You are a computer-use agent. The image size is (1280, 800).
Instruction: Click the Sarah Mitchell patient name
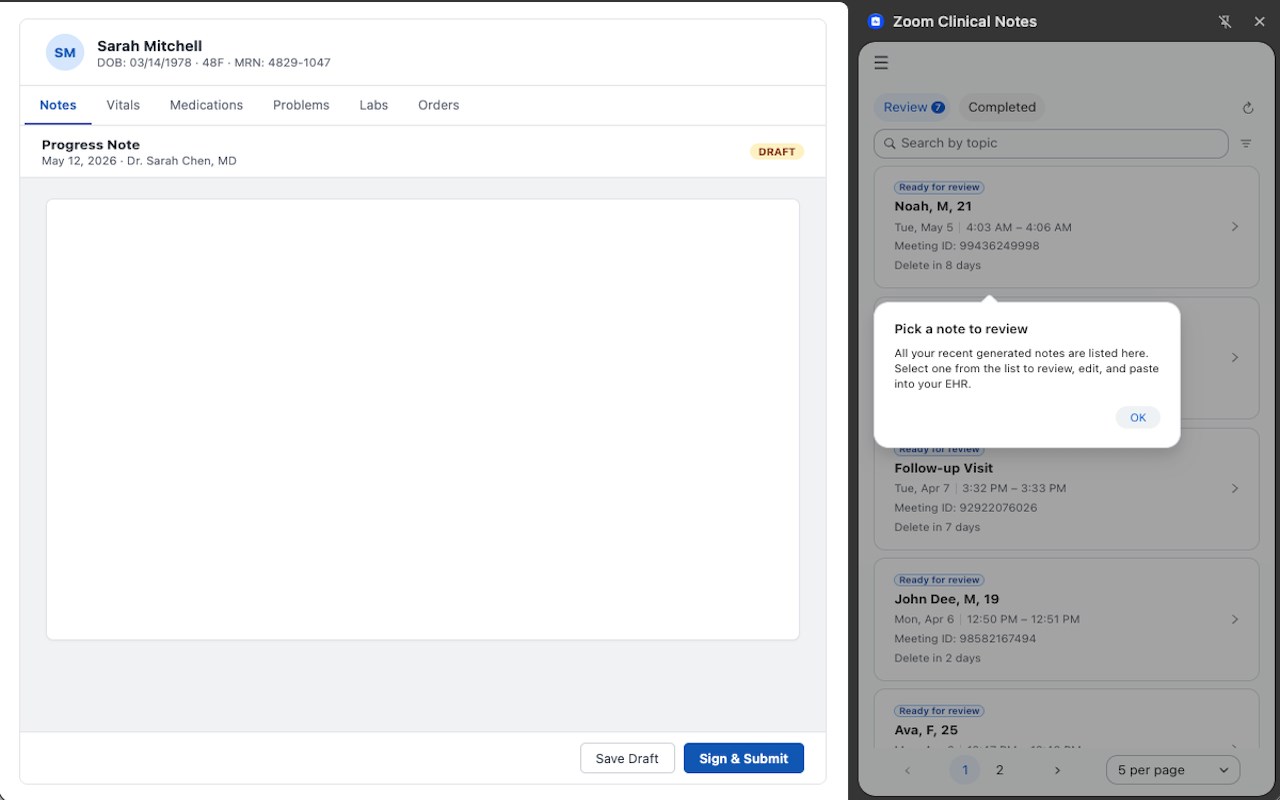149,46
